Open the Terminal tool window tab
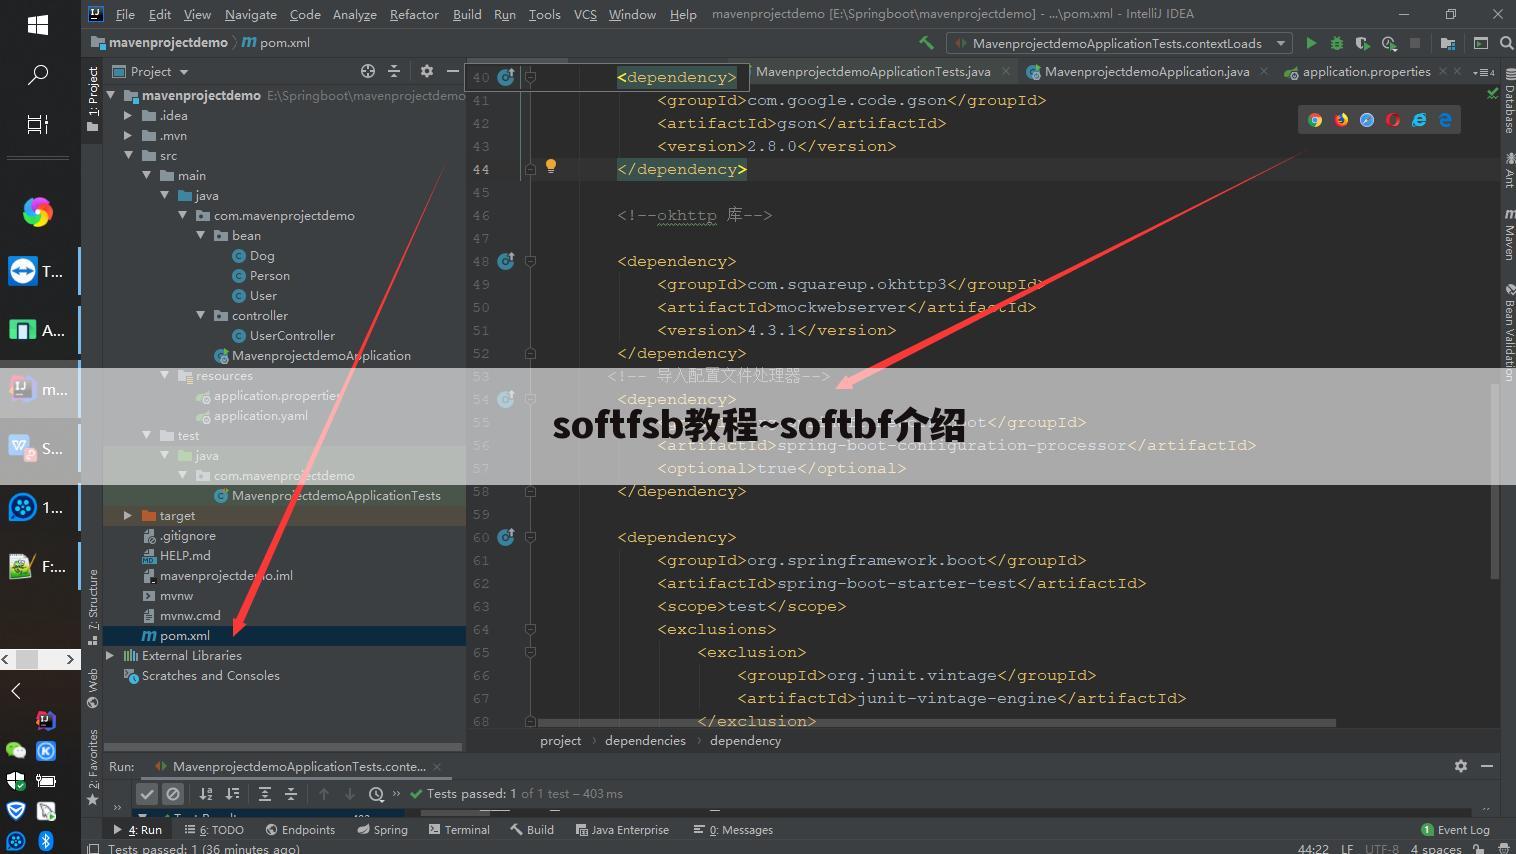Viewport: 1516px width, 854px height. 459,829
